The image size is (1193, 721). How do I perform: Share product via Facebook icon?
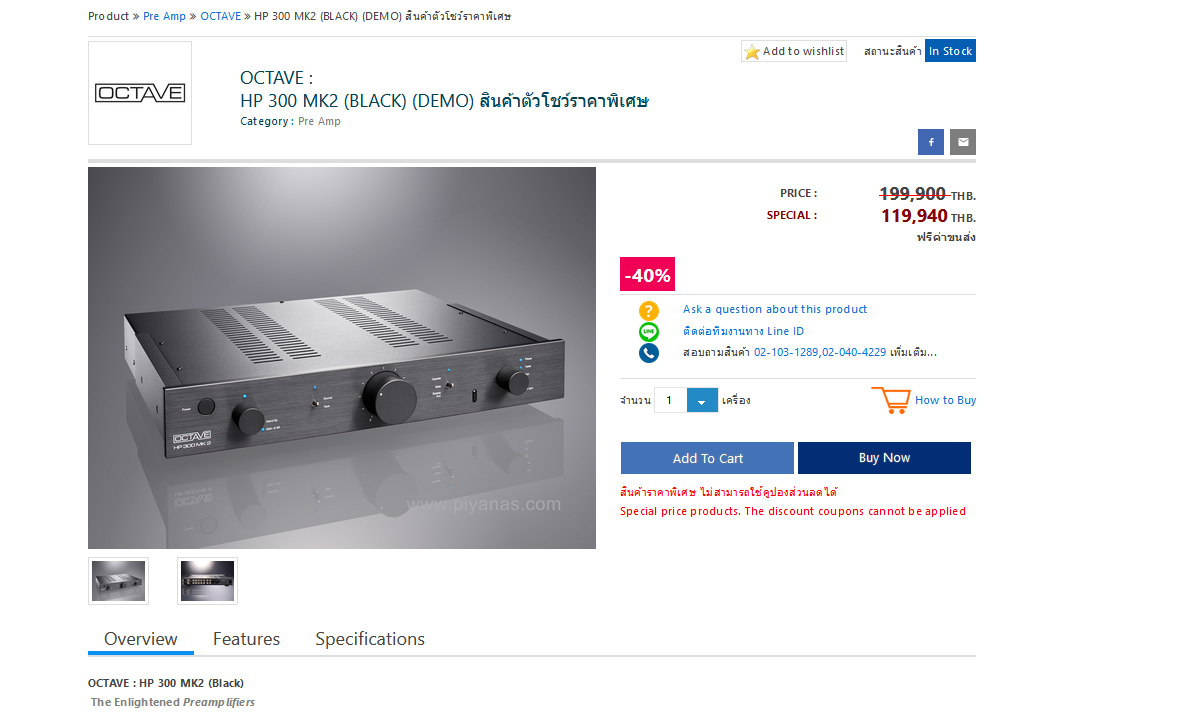point(931,142)
